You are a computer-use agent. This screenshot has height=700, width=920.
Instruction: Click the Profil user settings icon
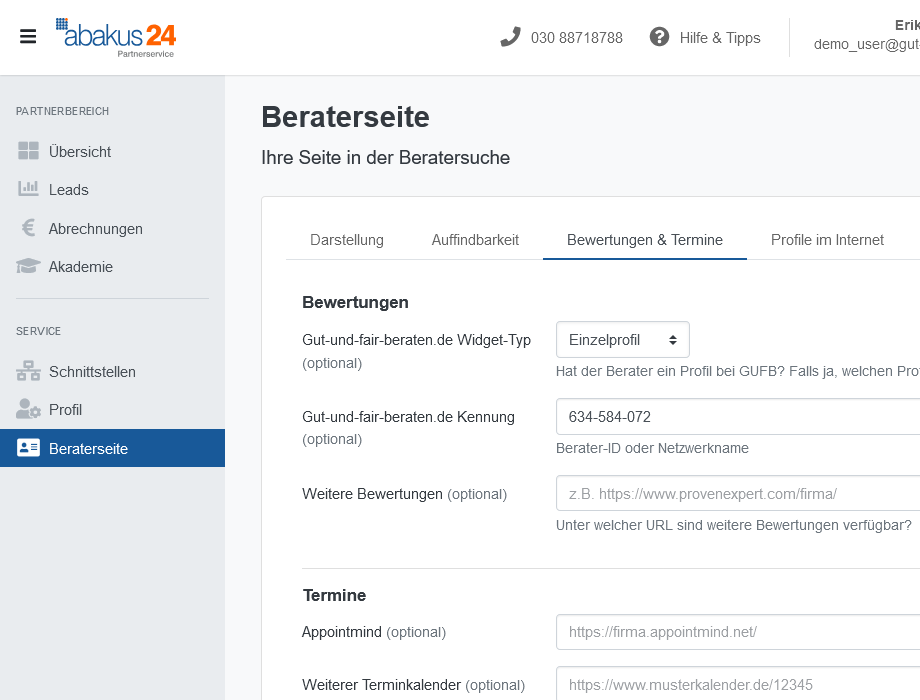coord(28,409)
